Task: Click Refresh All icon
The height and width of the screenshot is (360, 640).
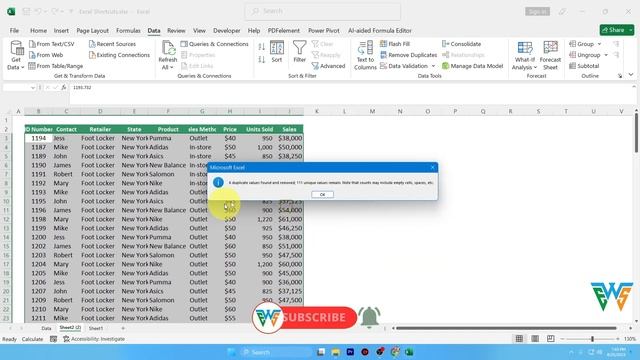Action: (168, 48)
